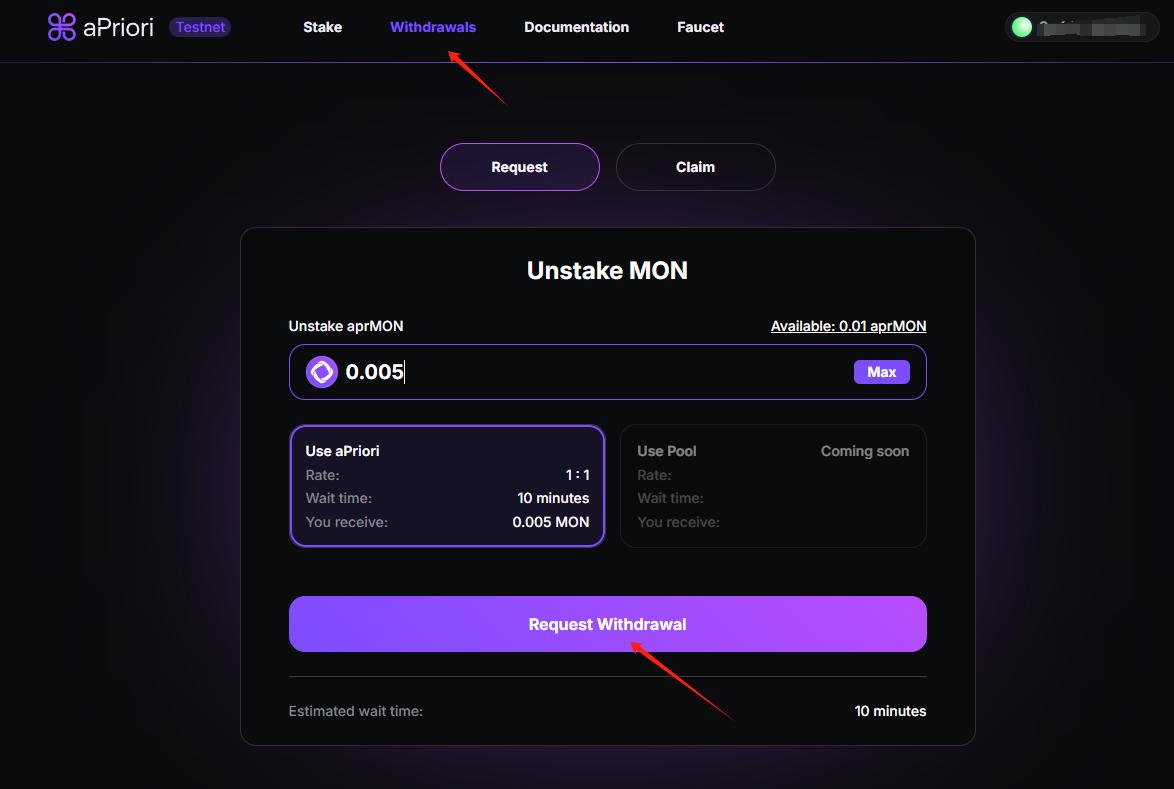The width and height of the screenshot is (1174, 789).
Task: Open the Stake page
Action: tap(322, 27)
